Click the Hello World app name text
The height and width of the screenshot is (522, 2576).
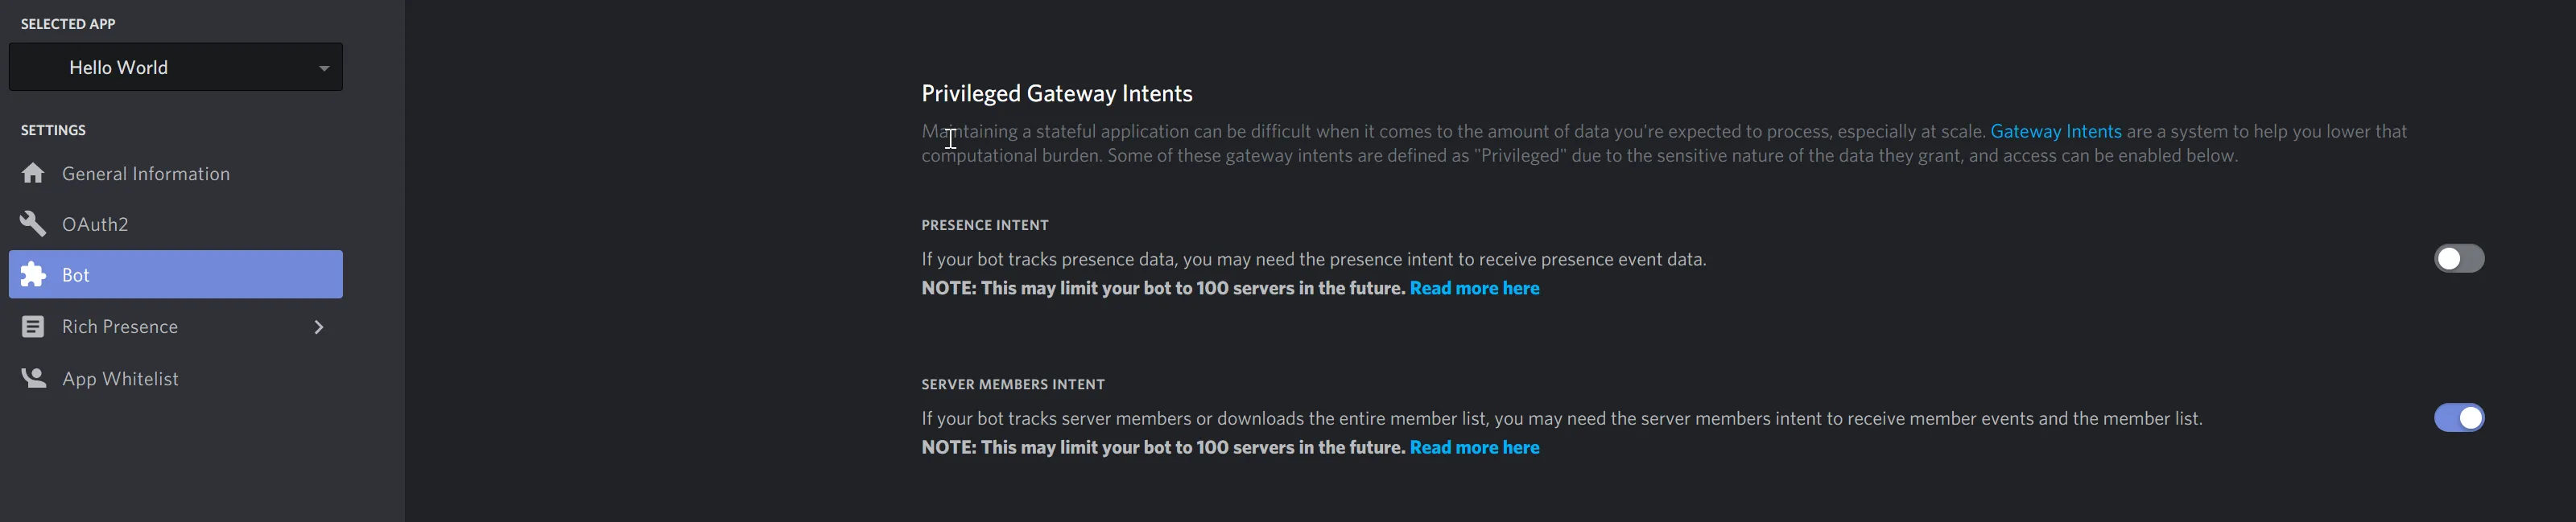click(x=118, y=67)
